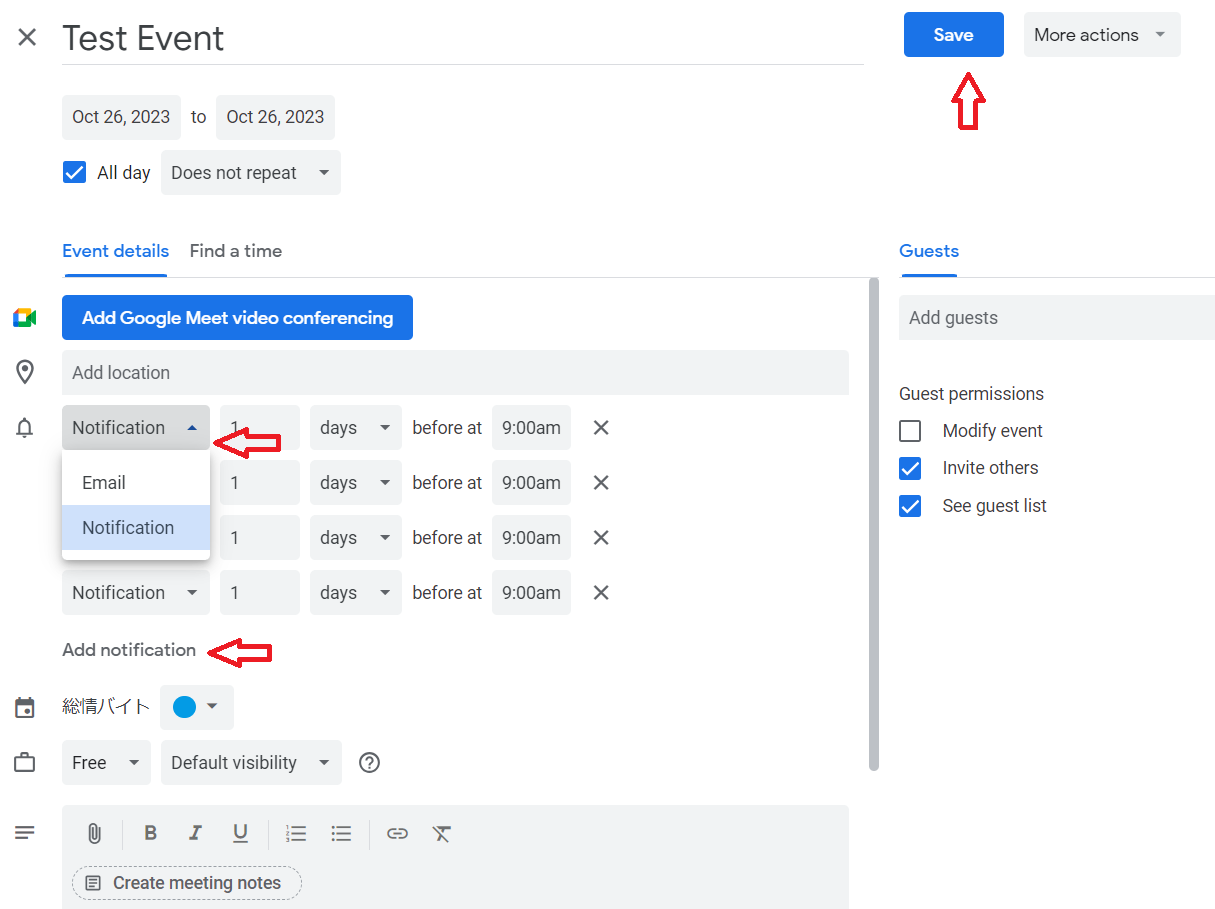This screenshot has width=1215, height=909.
Task: Attach a file with the paperclip icon
Action: click(94, 834)
